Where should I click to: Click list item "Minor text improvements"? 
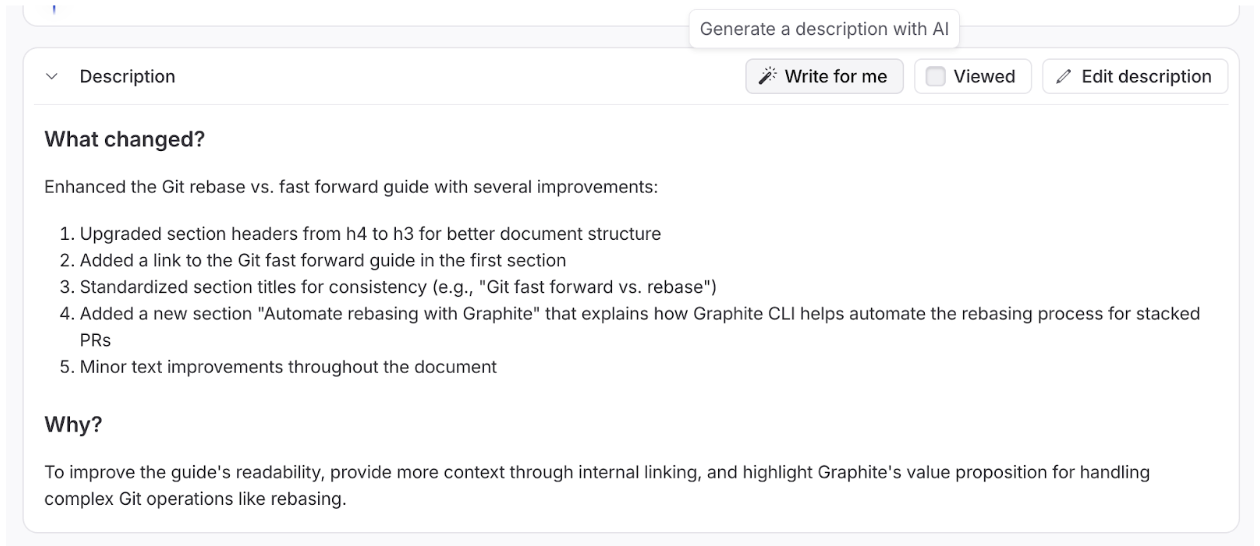tap(288, 367)
